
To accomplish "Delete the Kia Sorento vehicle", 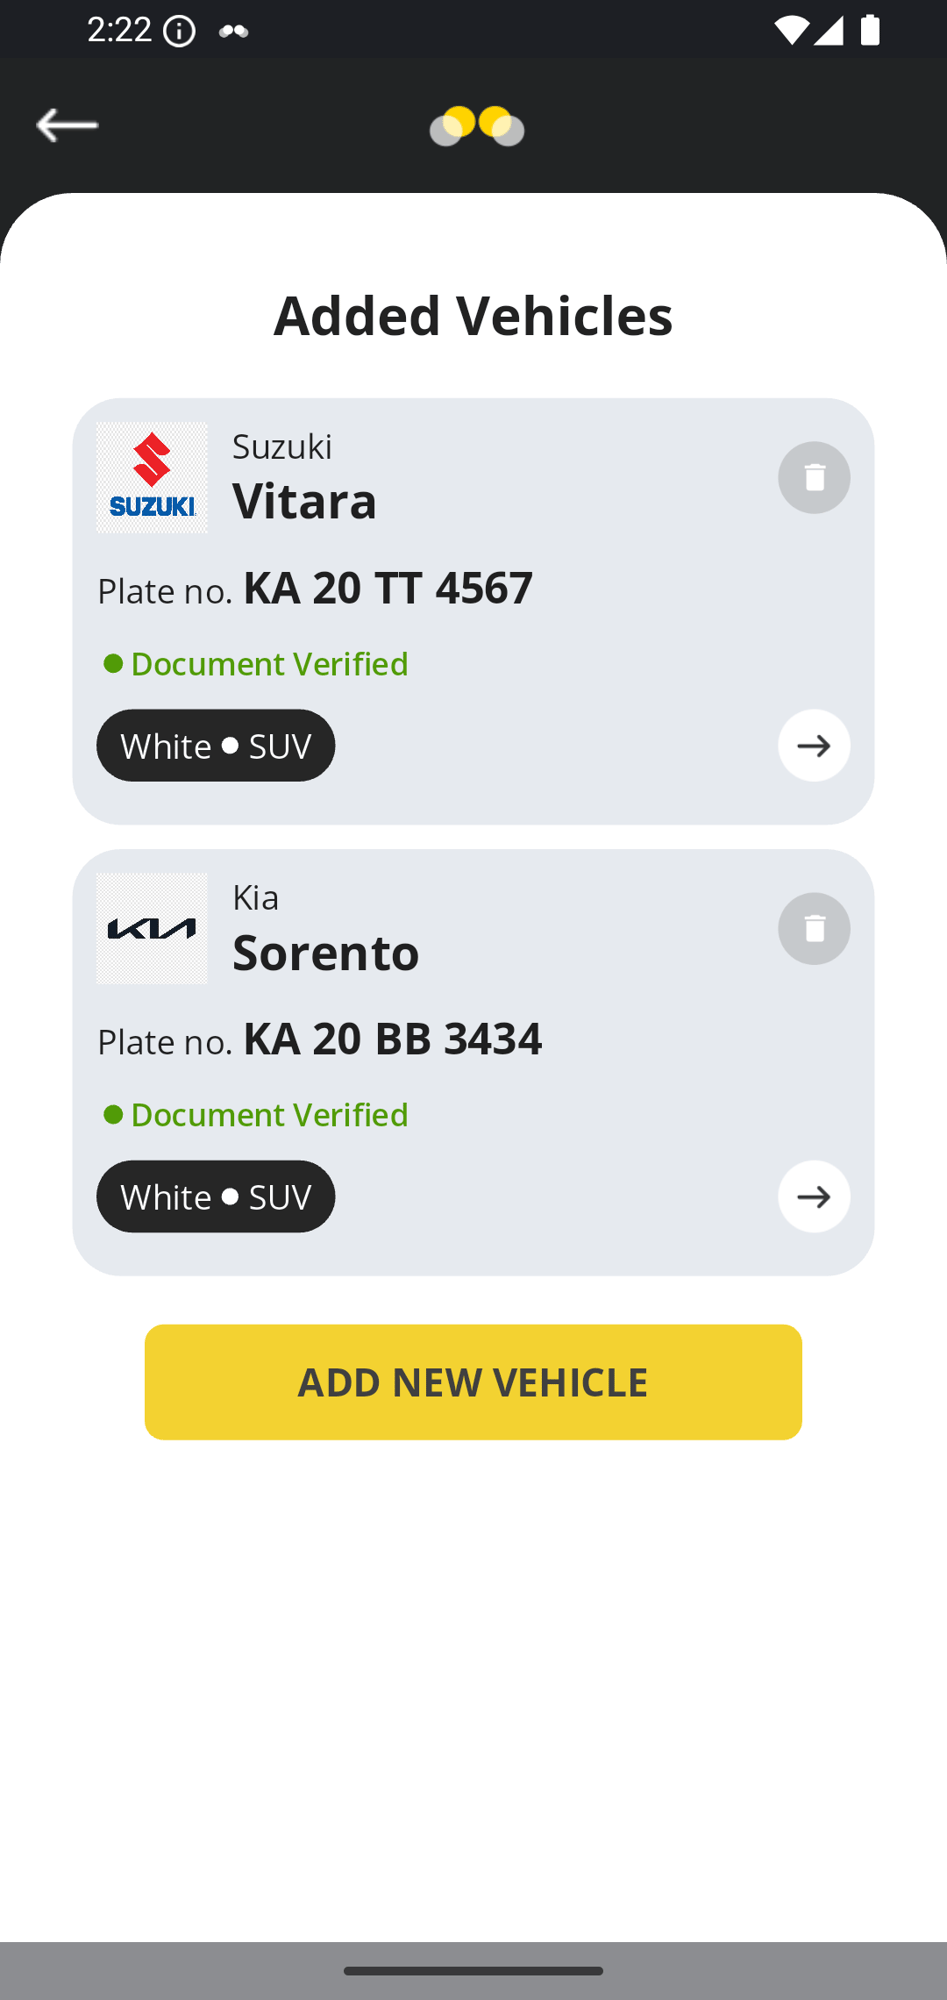I will (814, 929).
